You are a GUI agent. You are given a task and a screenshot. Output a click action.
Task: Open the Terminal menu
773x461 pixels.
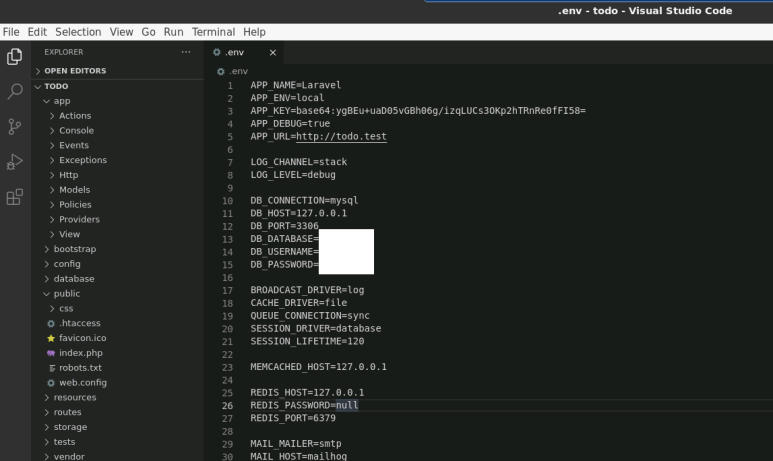coord(213,32)
